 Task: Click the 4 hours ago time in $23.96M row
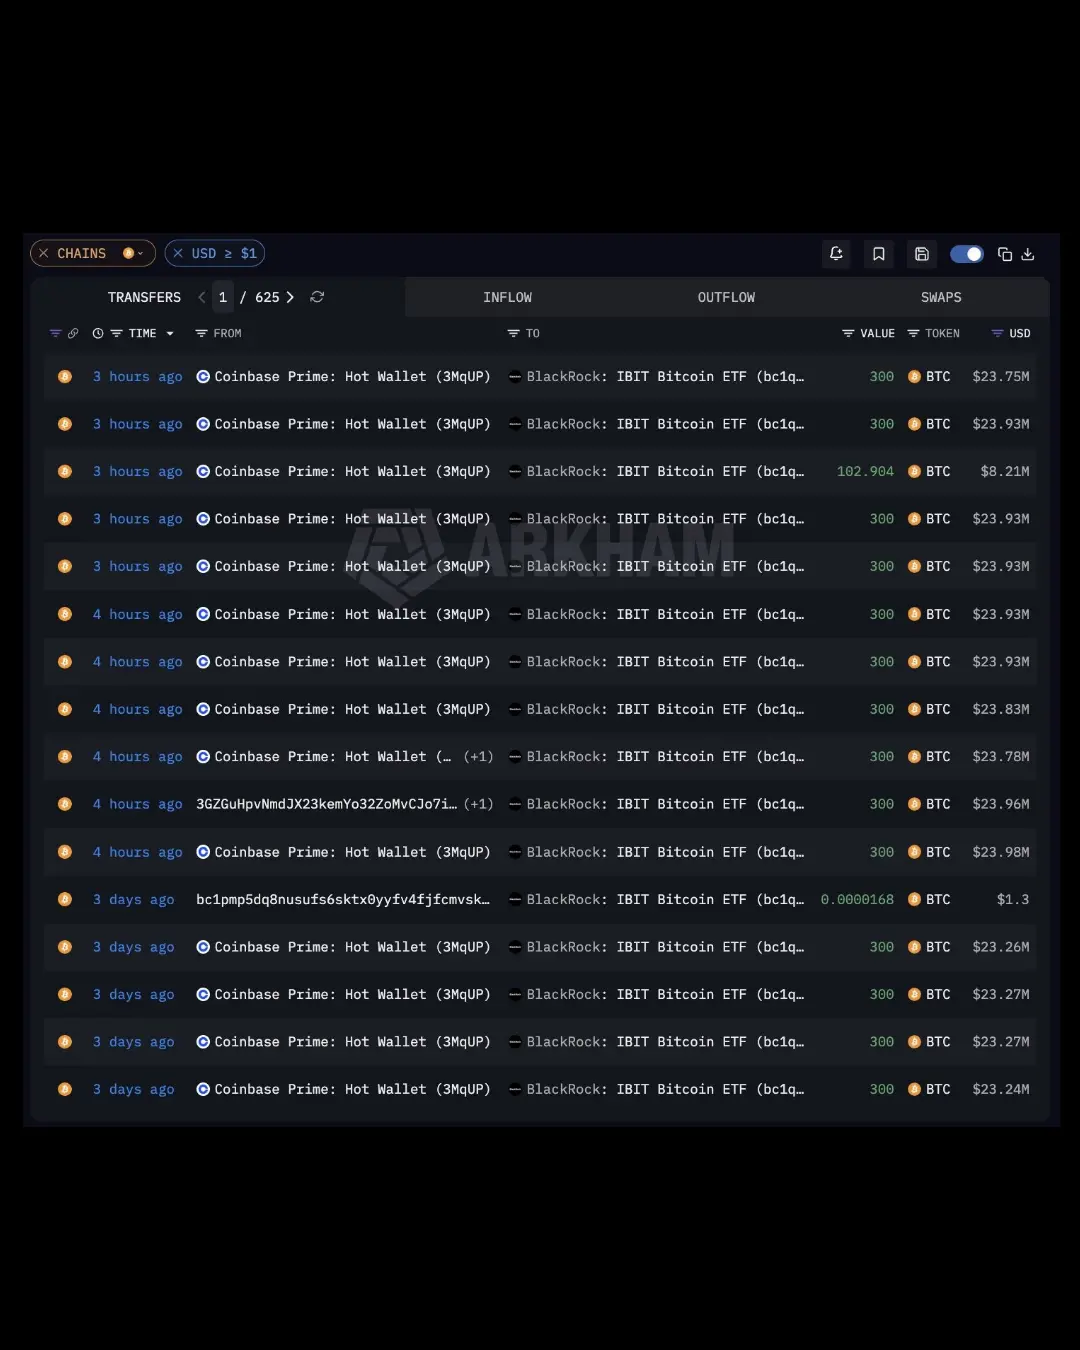pyautogui.click(x=137, y=804)
